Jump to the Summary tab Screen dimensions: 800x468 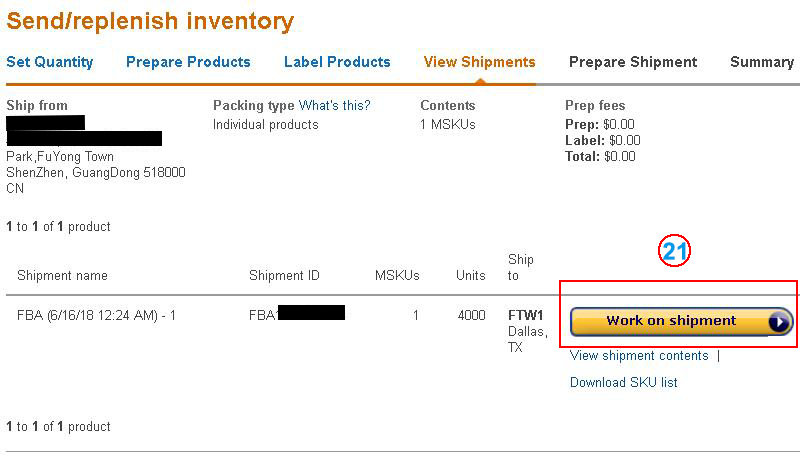pyautogui.click(x=761, y=62)
